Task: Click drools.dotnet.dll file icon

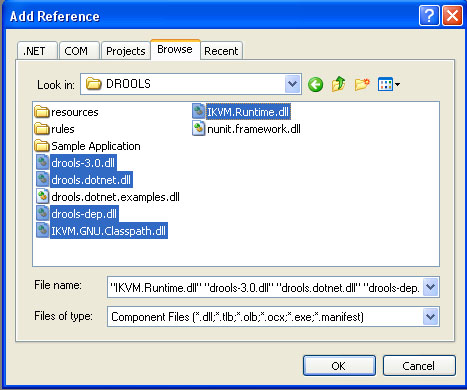Action: pos(42,180)
